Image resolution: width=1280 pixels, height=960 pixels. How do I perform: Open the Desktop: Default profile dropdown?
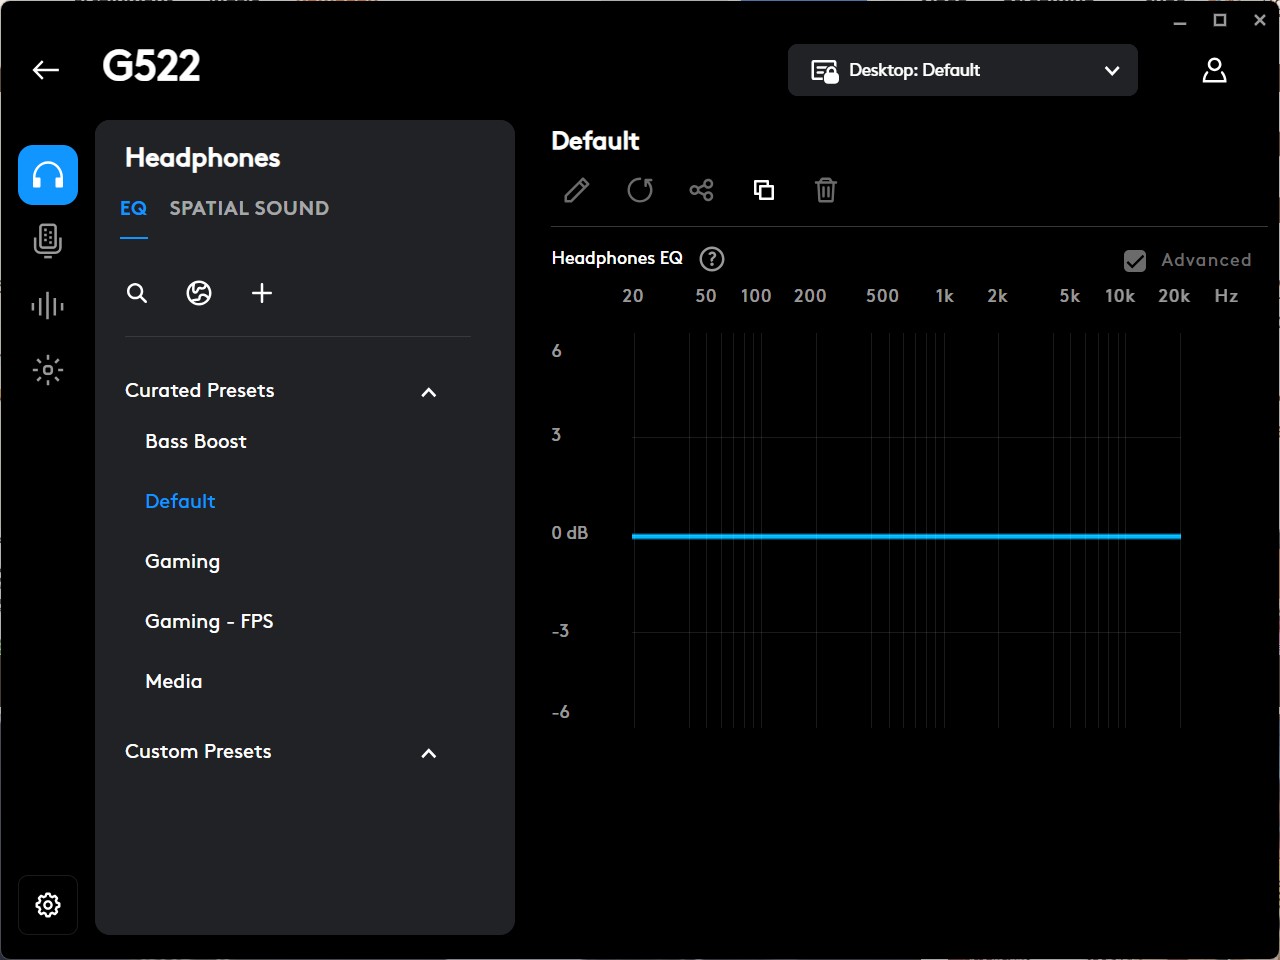coord(962,70)
